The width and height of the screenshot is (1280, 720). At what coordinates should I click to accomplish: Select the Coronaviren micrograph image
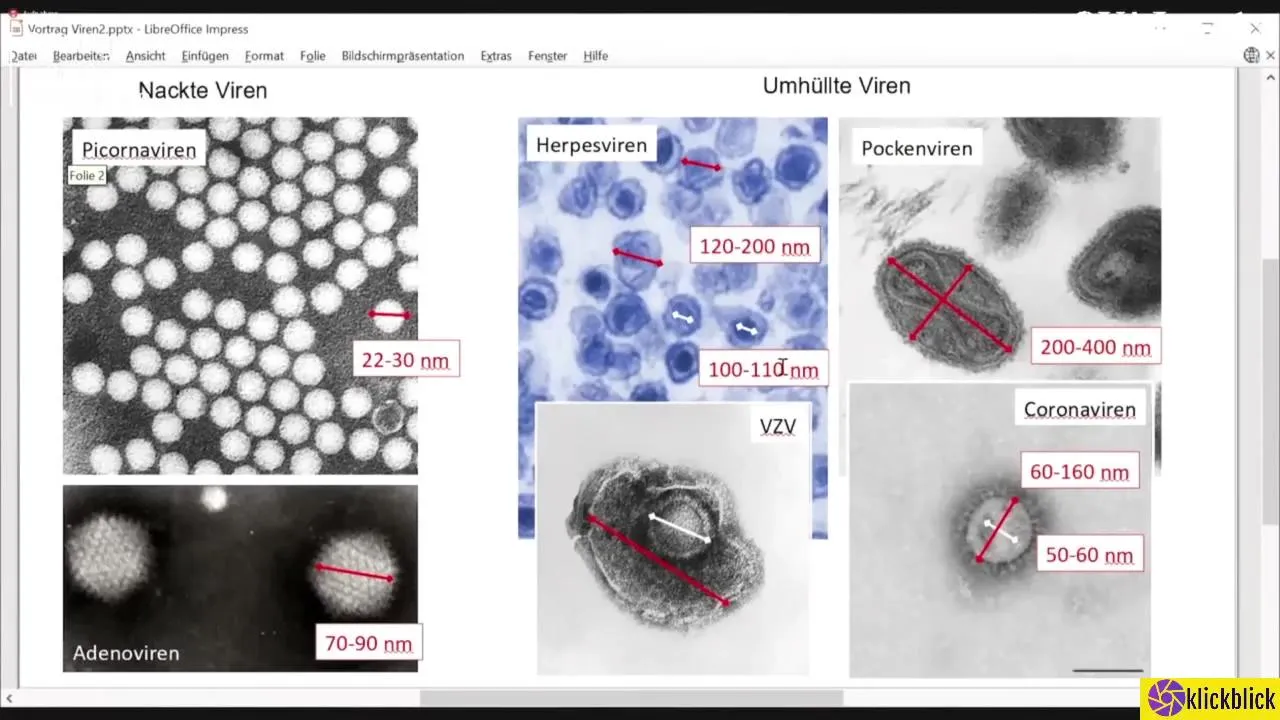coord(1000,530)
